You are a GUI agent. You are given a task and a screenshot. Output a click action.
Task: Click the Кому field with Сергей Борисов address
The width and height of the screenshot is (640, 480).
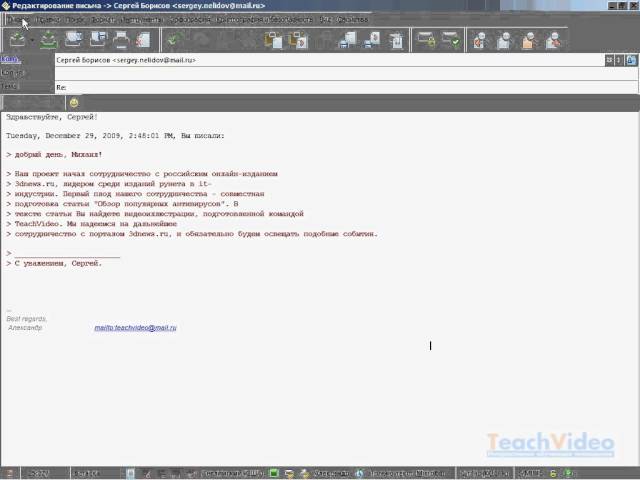coord(329,60)
